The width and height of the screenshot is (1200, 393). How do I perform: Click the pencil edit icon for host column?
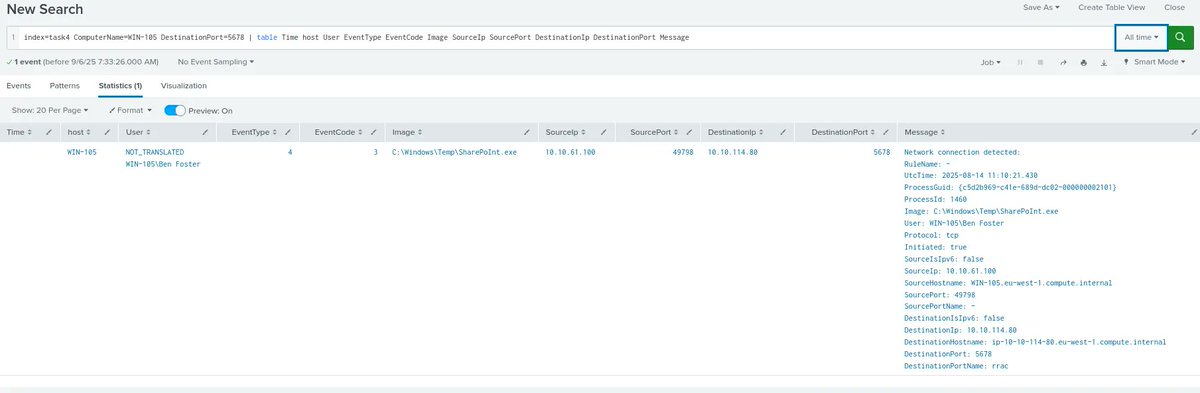[108, 132]
